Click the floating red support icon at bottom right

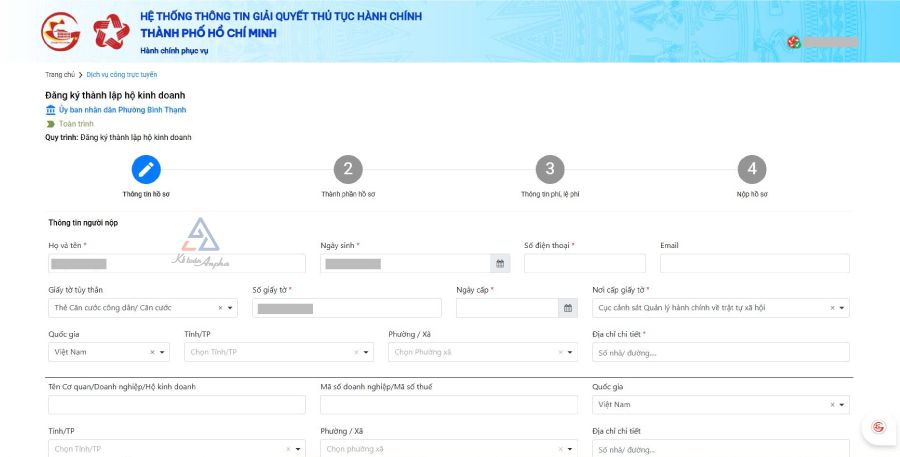pyautogui.click(x=878, y=427)
